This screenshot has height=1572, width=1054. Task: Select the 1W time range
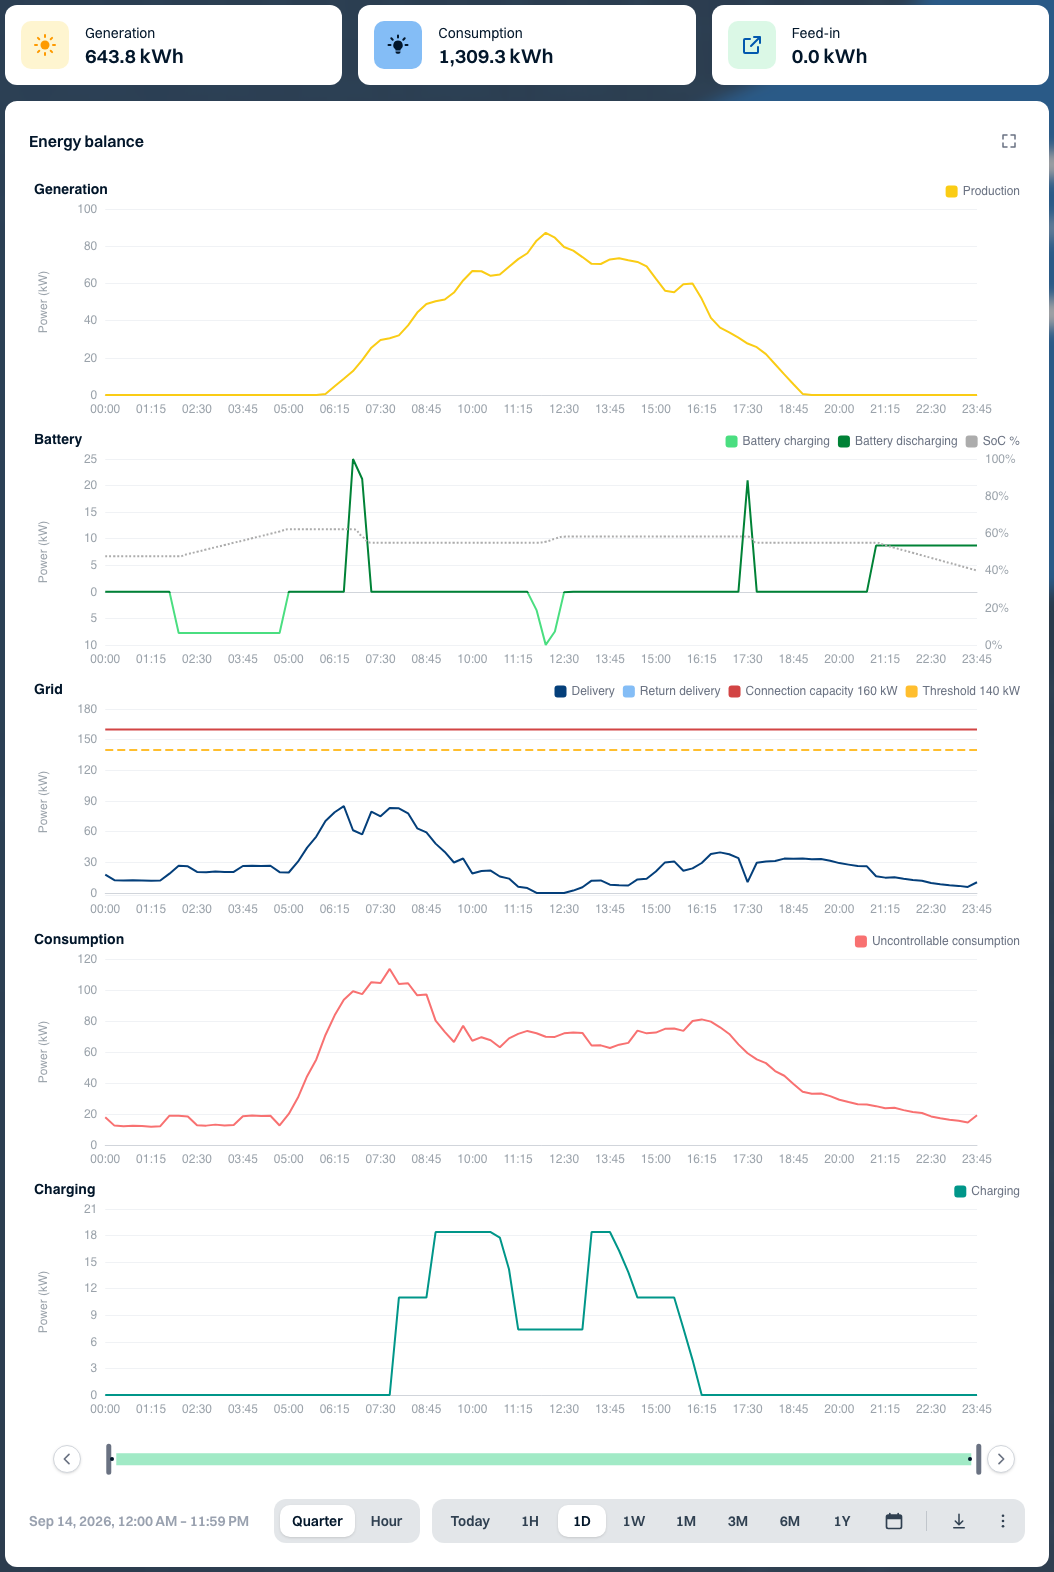634,1521
